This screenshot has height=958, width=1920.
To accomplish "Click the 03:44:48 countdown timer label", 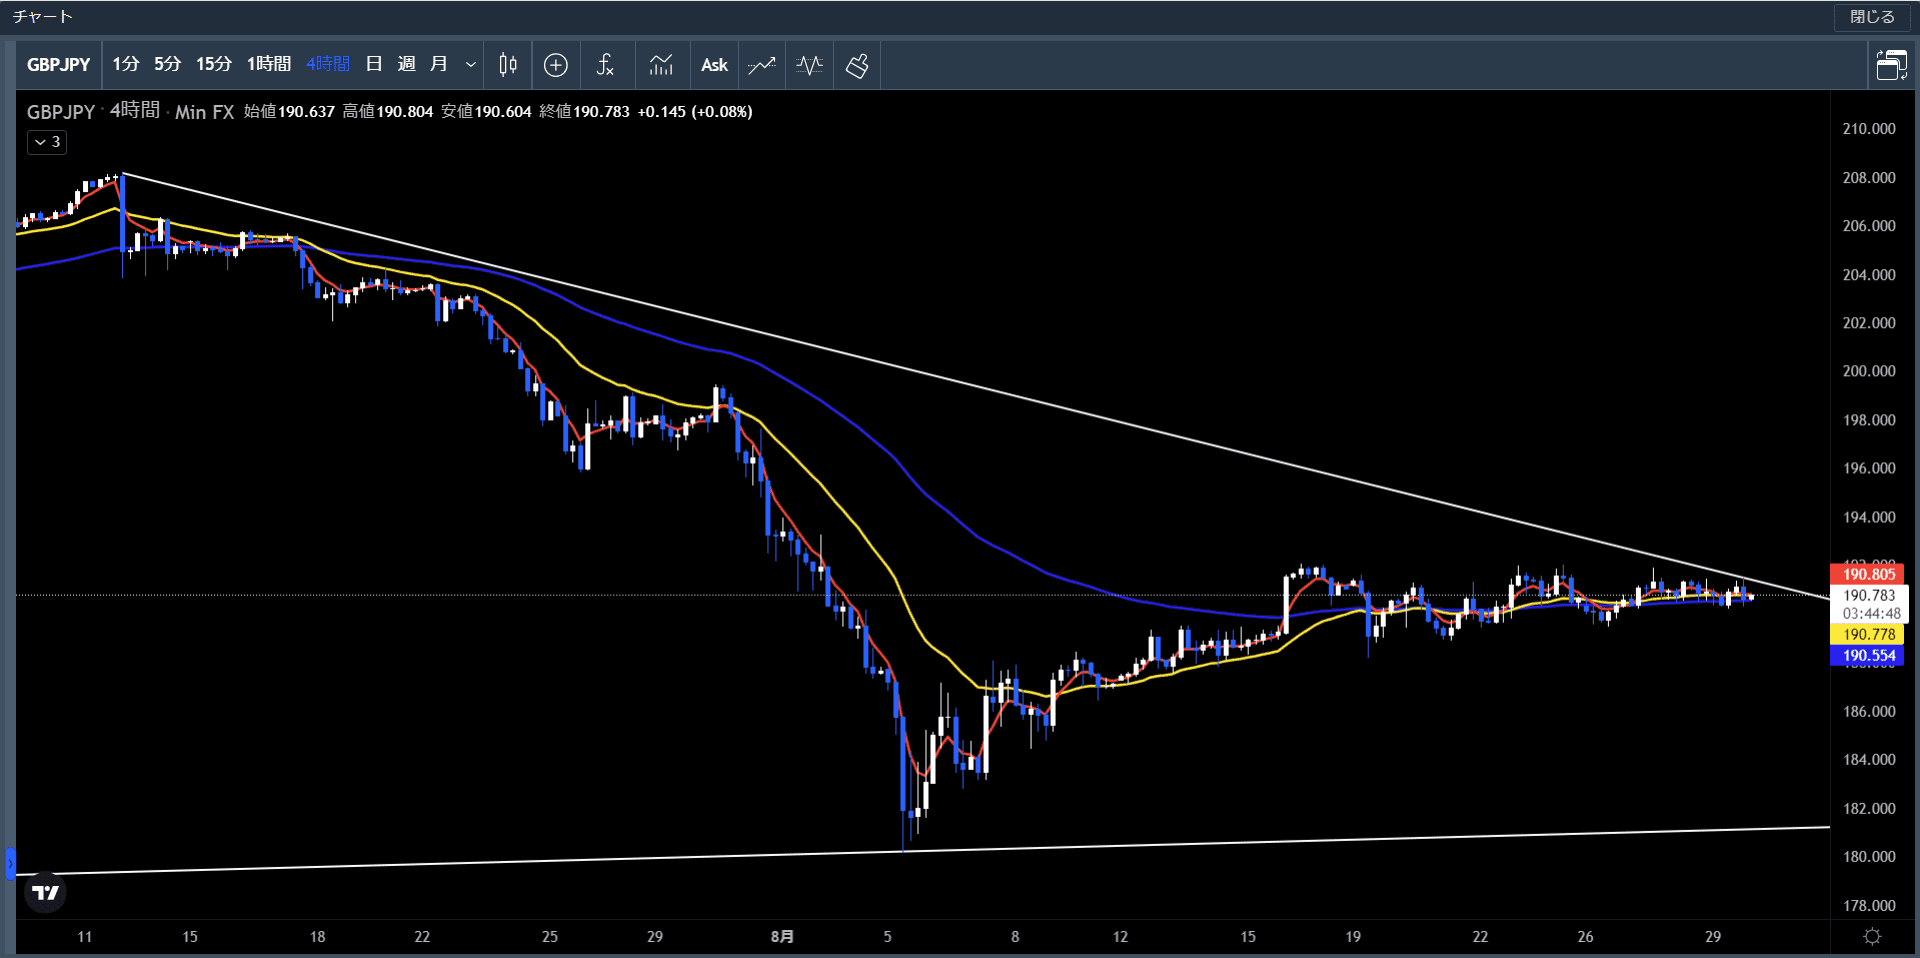I will click(x=1870, y=614).
